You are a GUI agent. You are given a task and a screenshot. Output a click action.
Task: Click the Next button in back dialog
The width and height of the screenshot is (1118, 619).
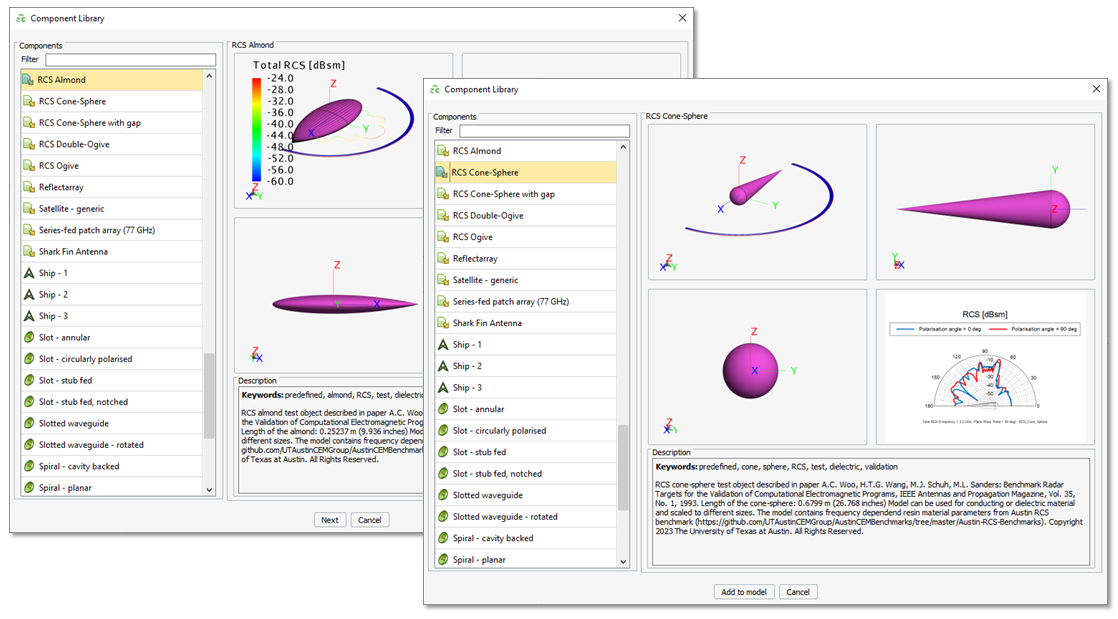pos(330,520)
